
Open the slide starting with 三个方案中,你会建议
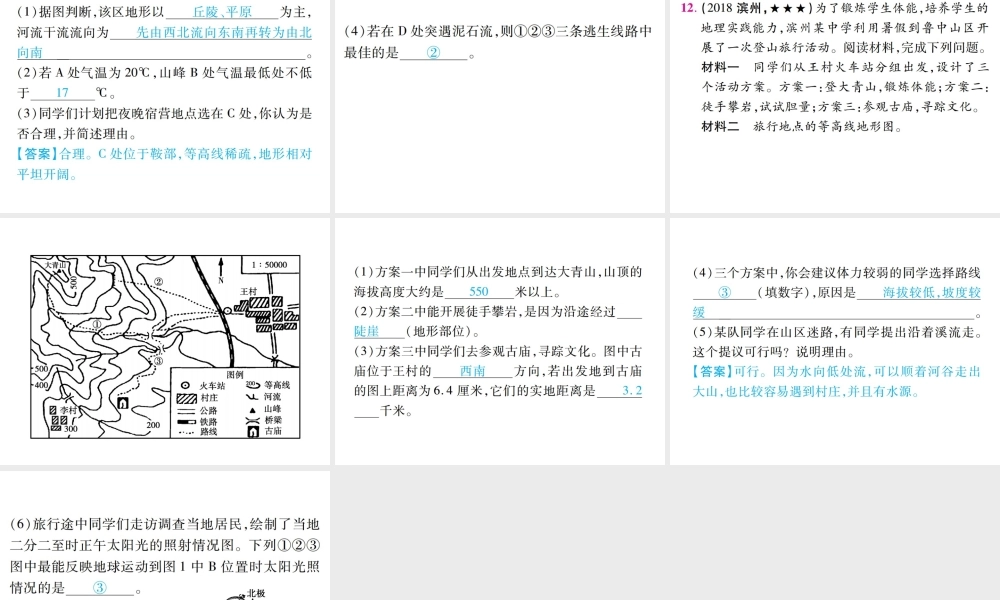835,341
